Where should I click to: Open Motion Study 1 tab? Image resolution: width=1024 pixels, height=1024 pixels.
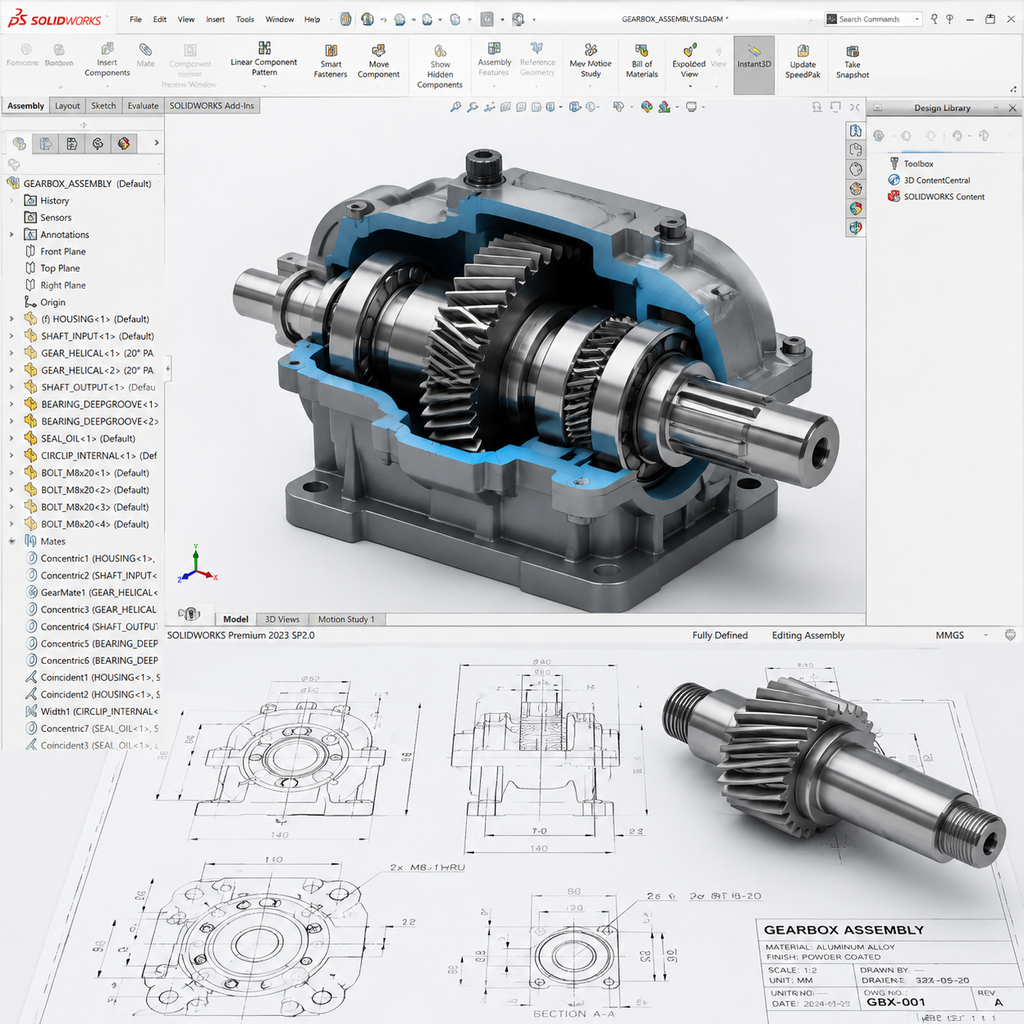coord(346,619)
